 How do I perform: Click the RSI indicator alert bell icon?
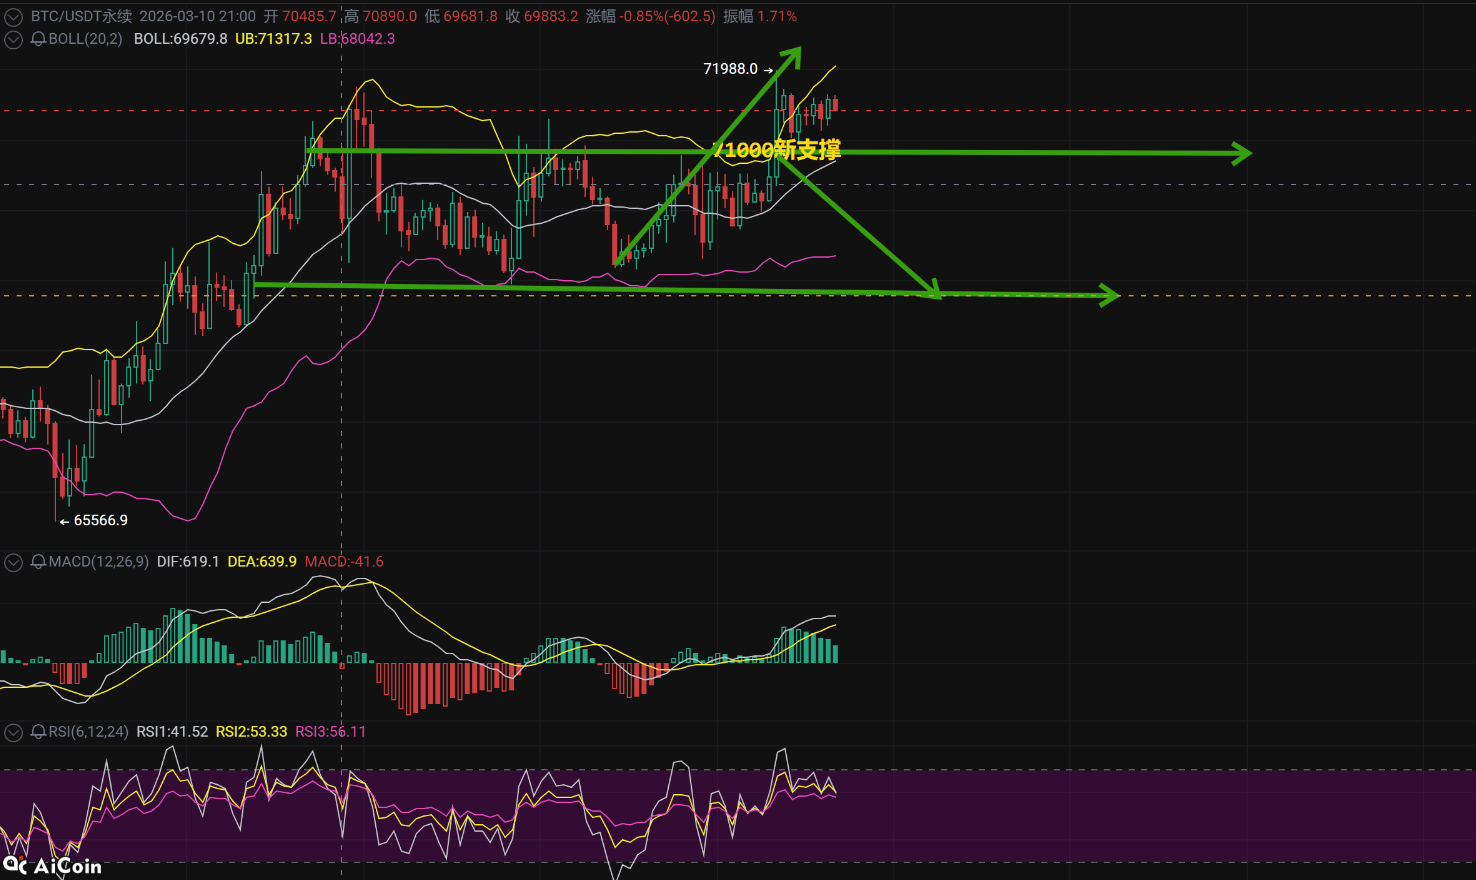pyautogui.click(x=38, y=732)
